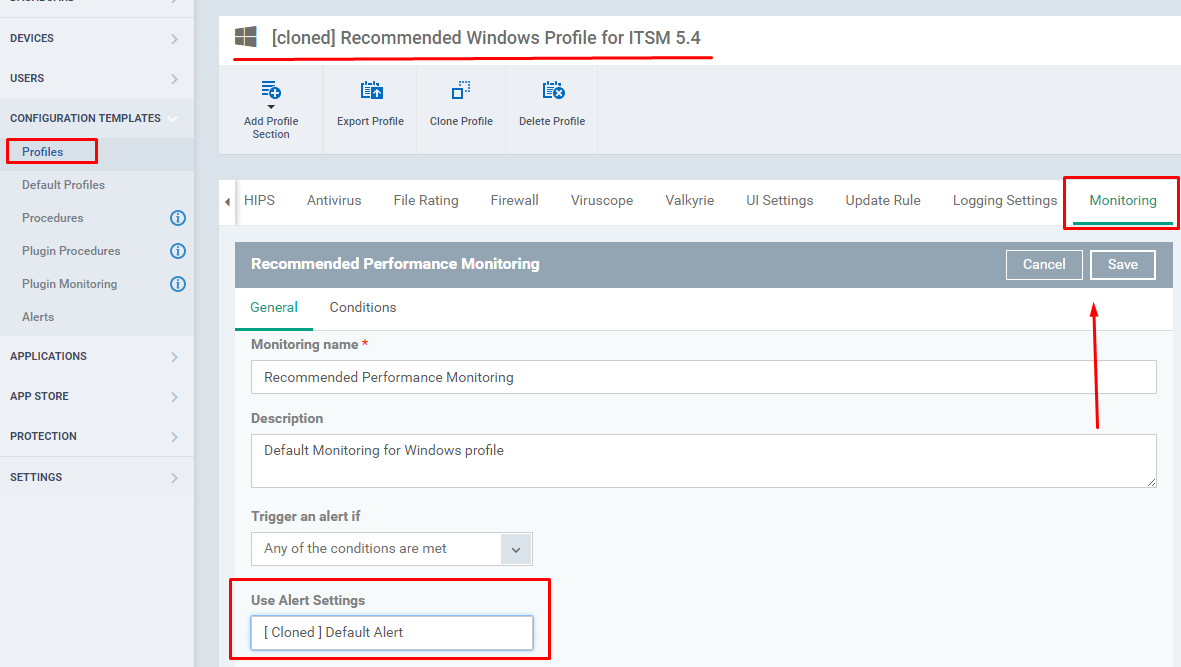The height and width of the screenshot is (667, 1181).
Task: Open Plugin Procedures in the sidebar
Action: (71, 251)
